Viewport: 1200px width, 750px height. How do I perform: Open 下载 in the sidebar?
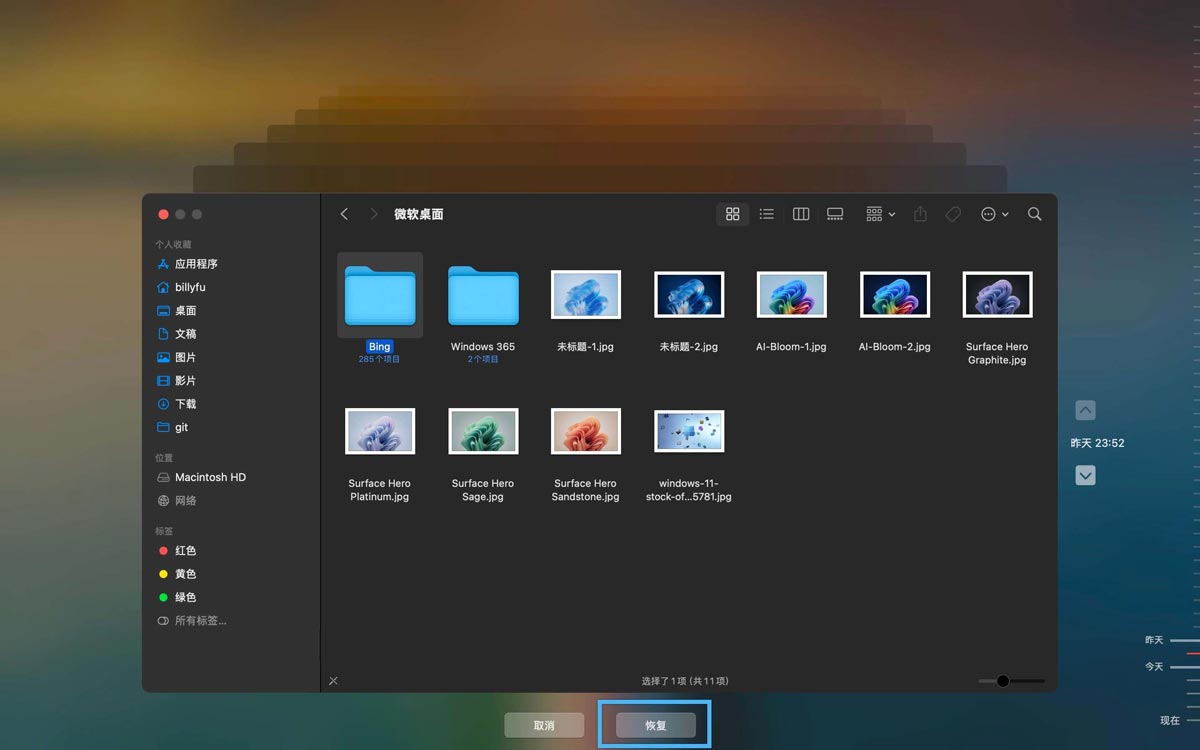pyautogui.click(x=185, y=404)
